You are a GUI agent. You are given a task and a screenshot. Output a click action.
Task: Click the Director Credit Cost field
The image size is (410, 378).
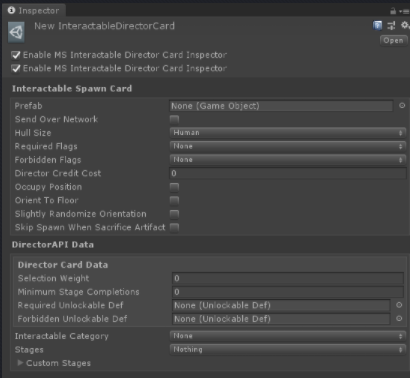tap(288, 173)
